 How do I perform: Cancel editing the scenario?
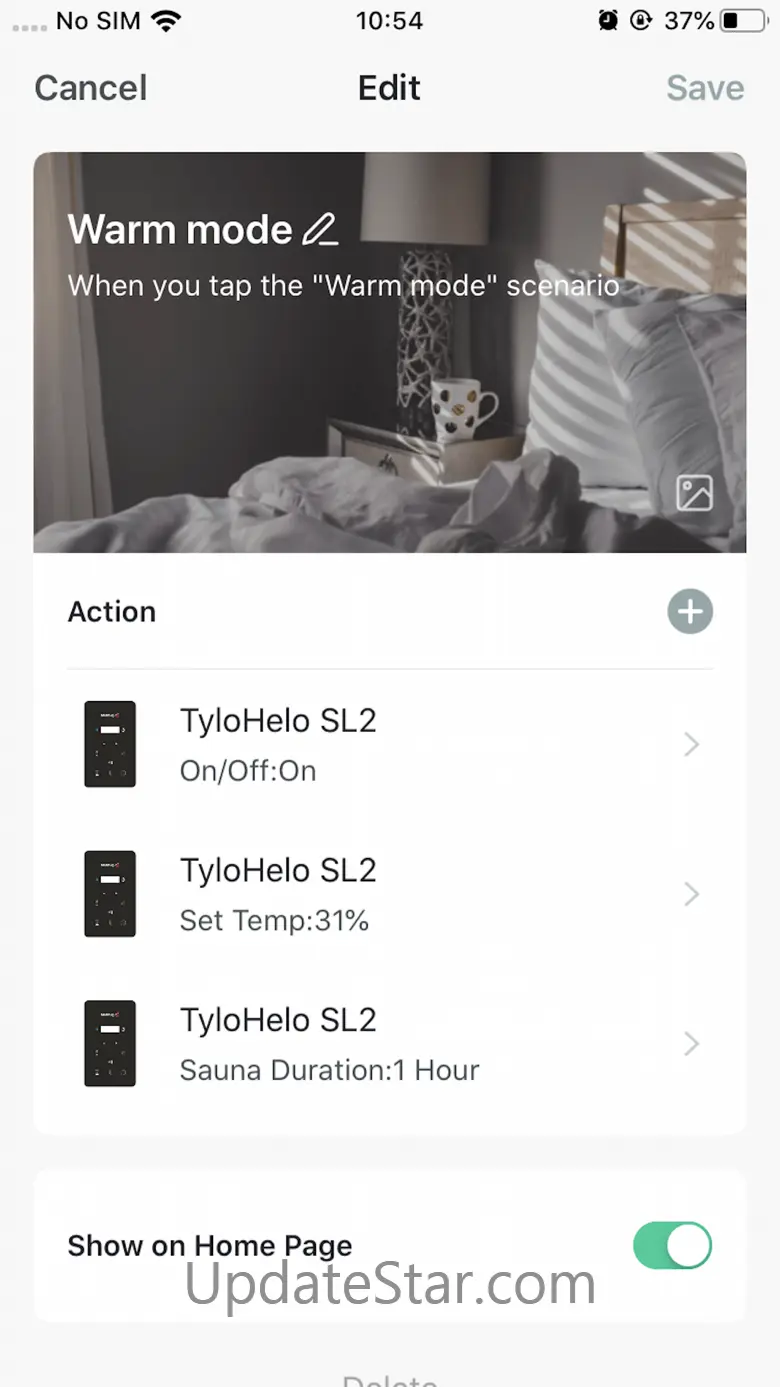click(91, 88)
